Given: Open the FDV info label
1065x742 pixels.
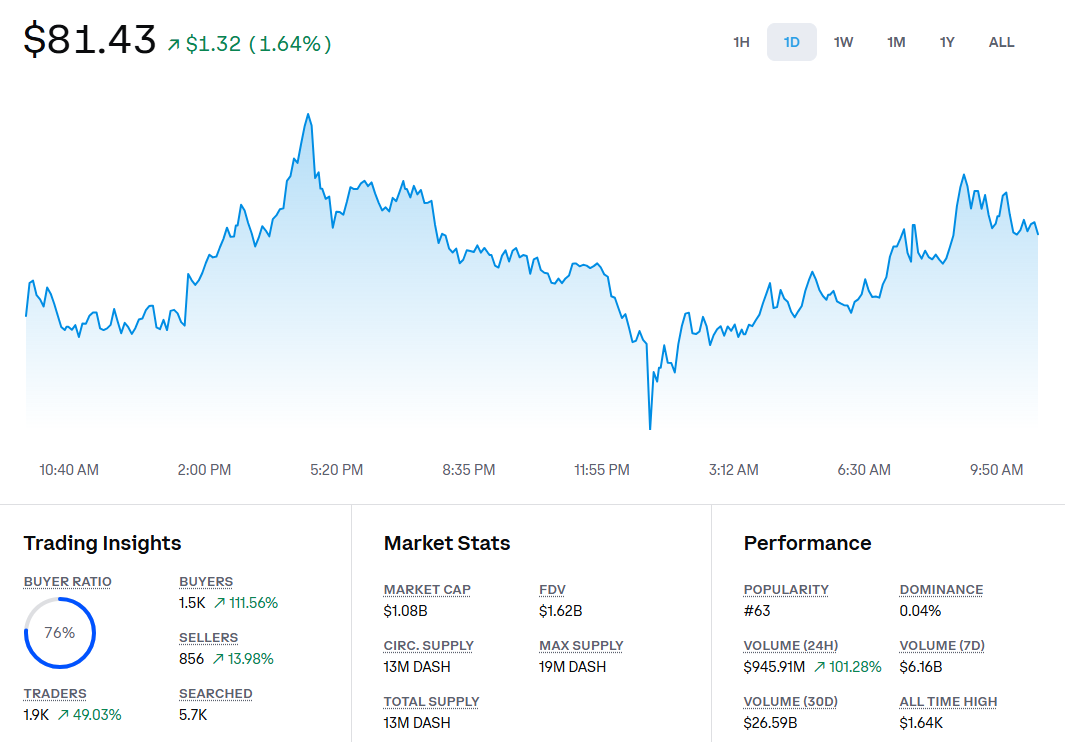Looking at the screenshot, I should click(552, 589).
